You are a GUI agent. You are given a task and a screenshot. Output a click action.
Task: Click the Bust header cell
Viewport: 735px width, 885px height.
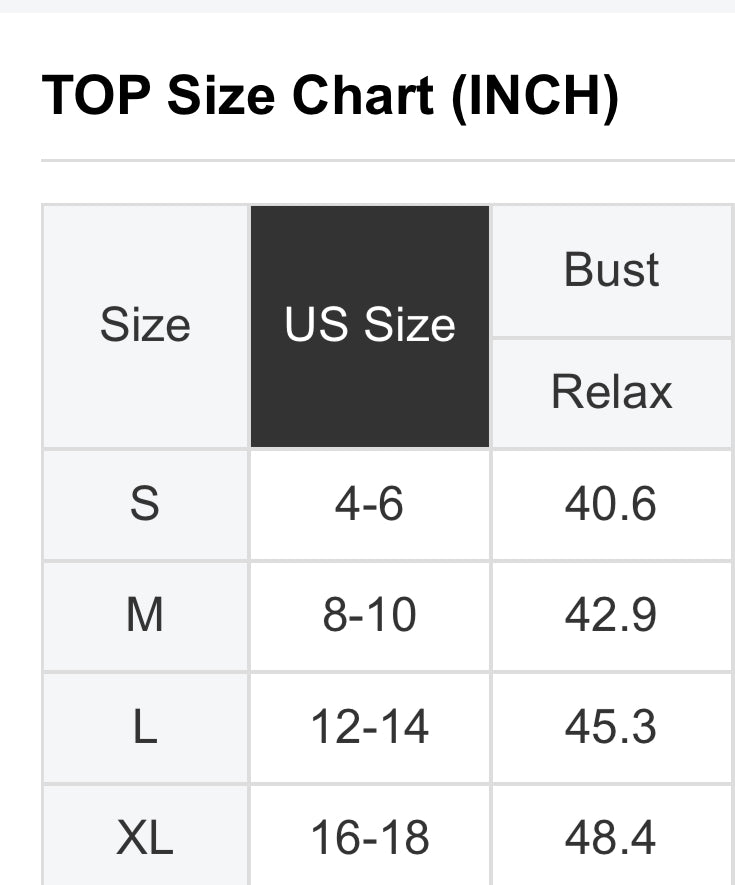pyautogui.click(x=612, y=271)
